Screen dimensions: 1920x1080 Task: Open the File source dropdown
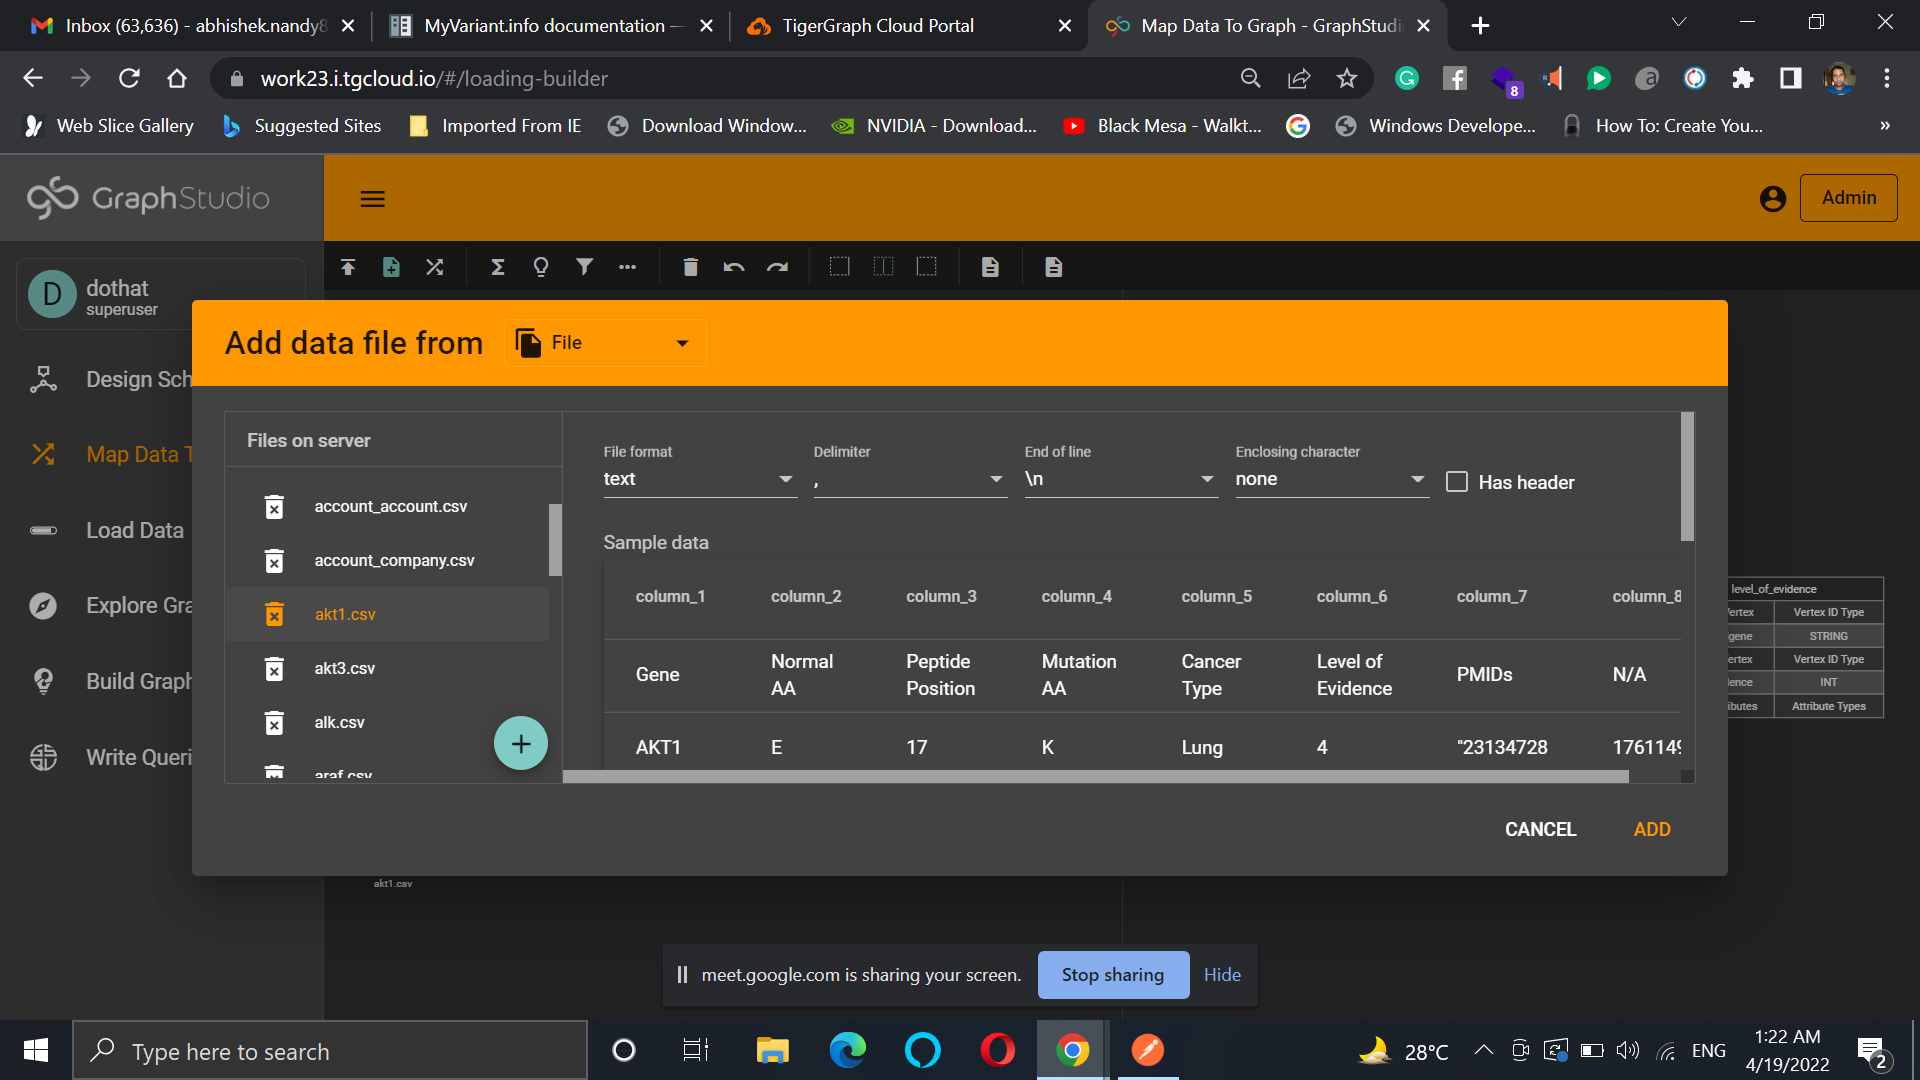605,343
